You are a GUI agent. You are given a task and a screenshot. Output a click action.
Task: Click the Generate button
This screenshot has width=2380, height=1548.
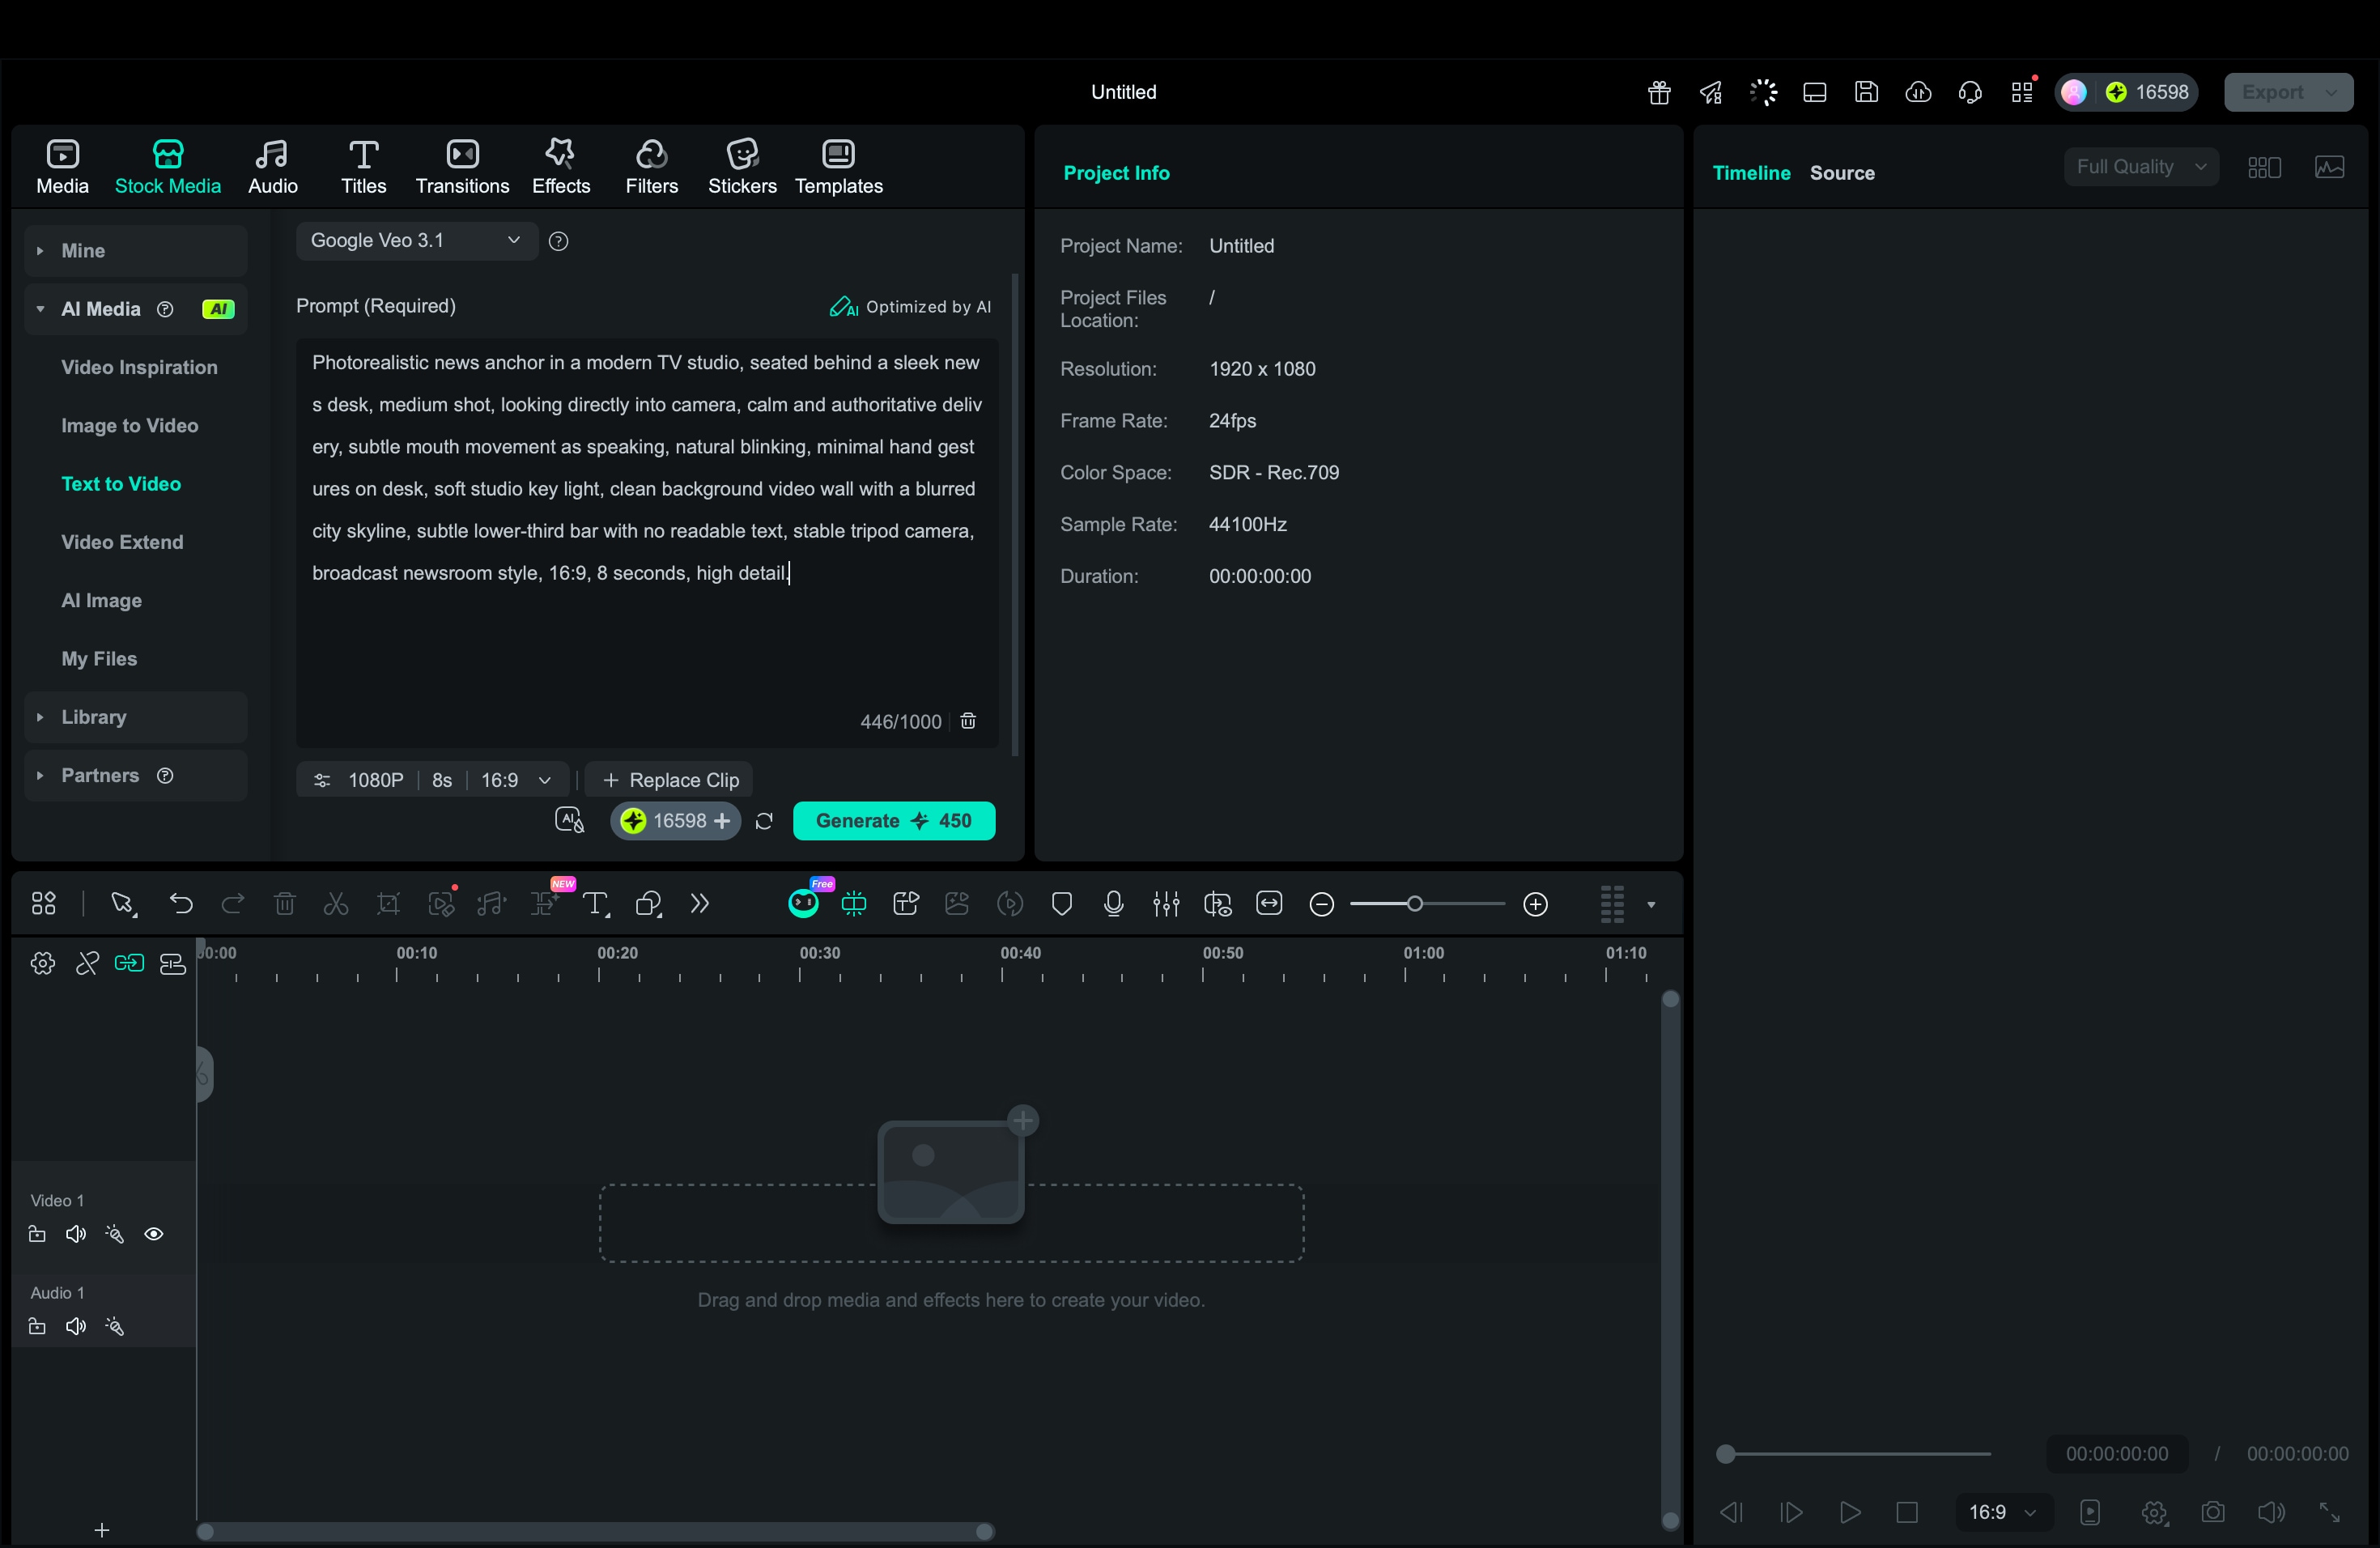pyautogui.click(x=893, y=820)
